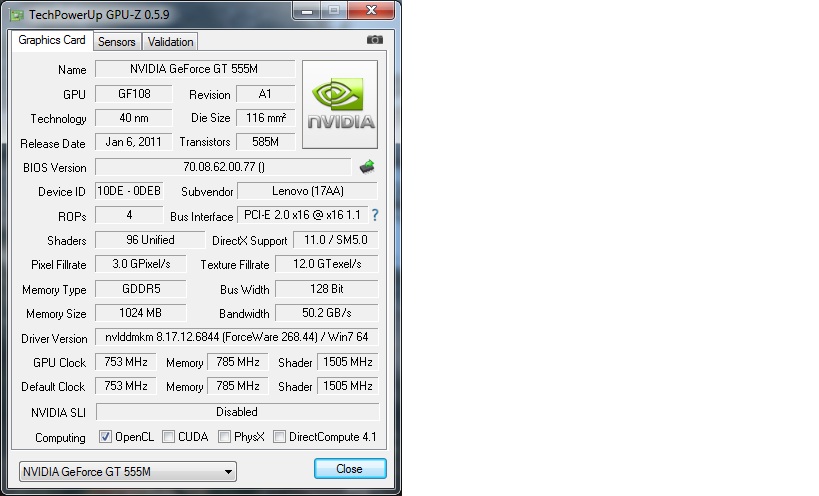Click the Close button
Viewport: 819px width, 496px height.
pyautogui.click(x=350, y=469)
